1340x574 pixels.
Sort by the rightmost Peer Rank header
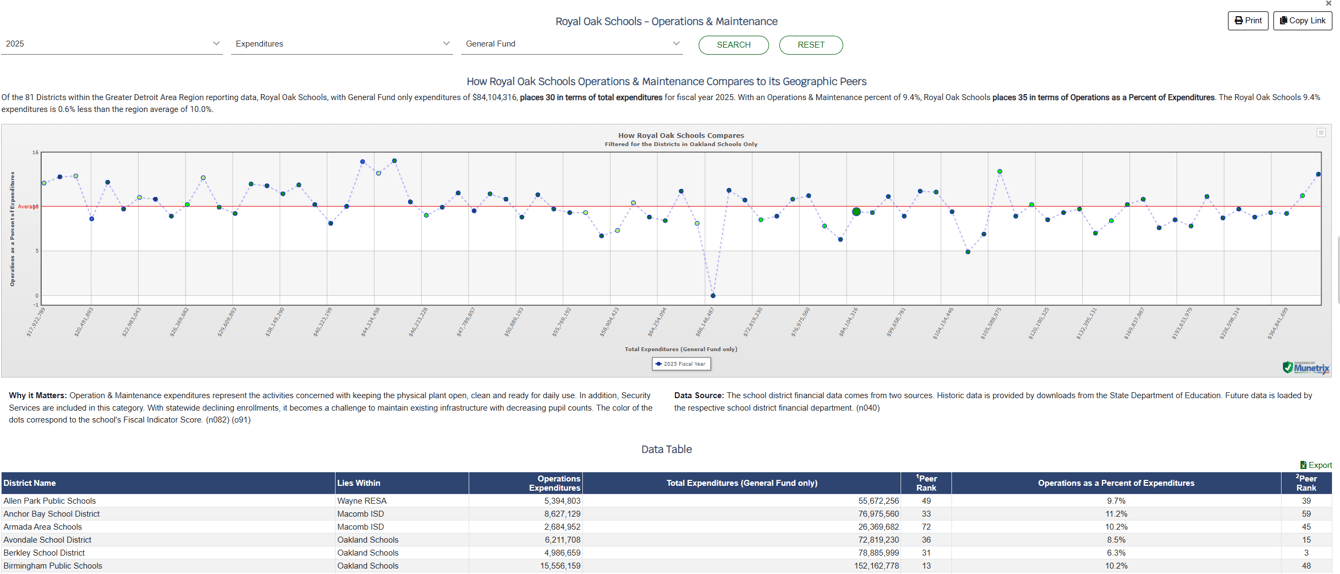1307,483
